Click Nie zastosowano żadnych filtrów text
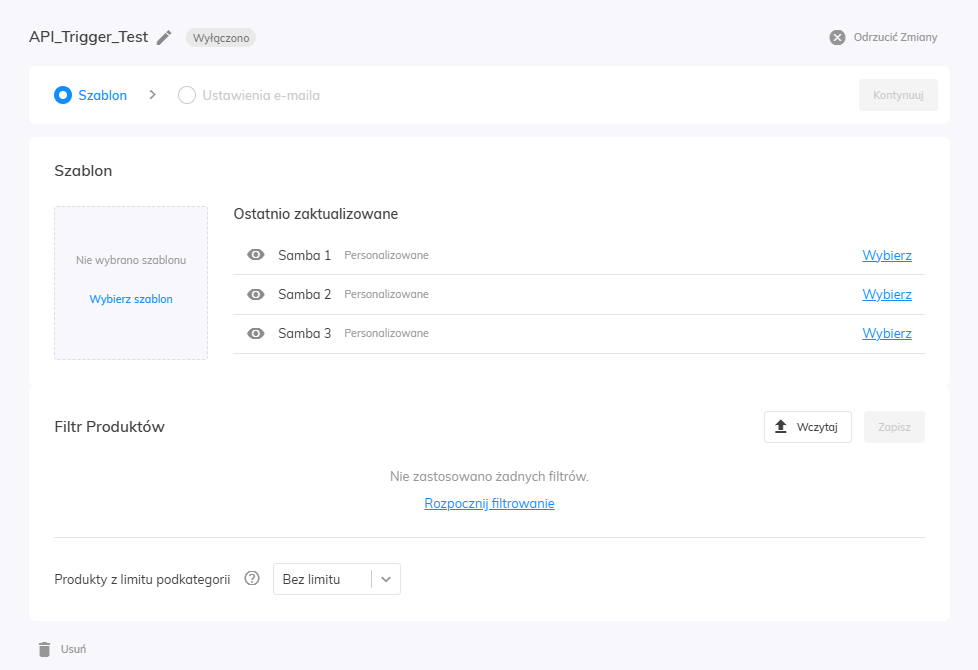 tap(489, 477)
